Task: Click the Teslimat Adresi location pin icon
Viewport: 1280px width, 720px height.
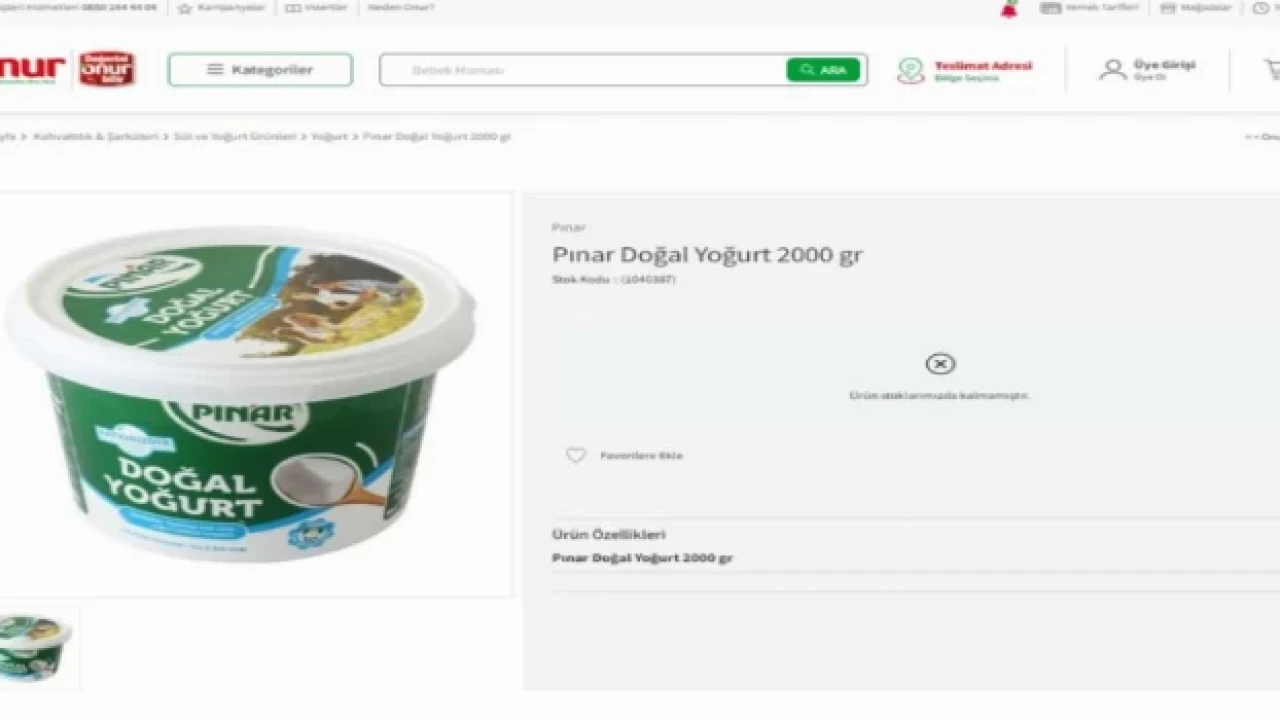Action: pos(910,70)
